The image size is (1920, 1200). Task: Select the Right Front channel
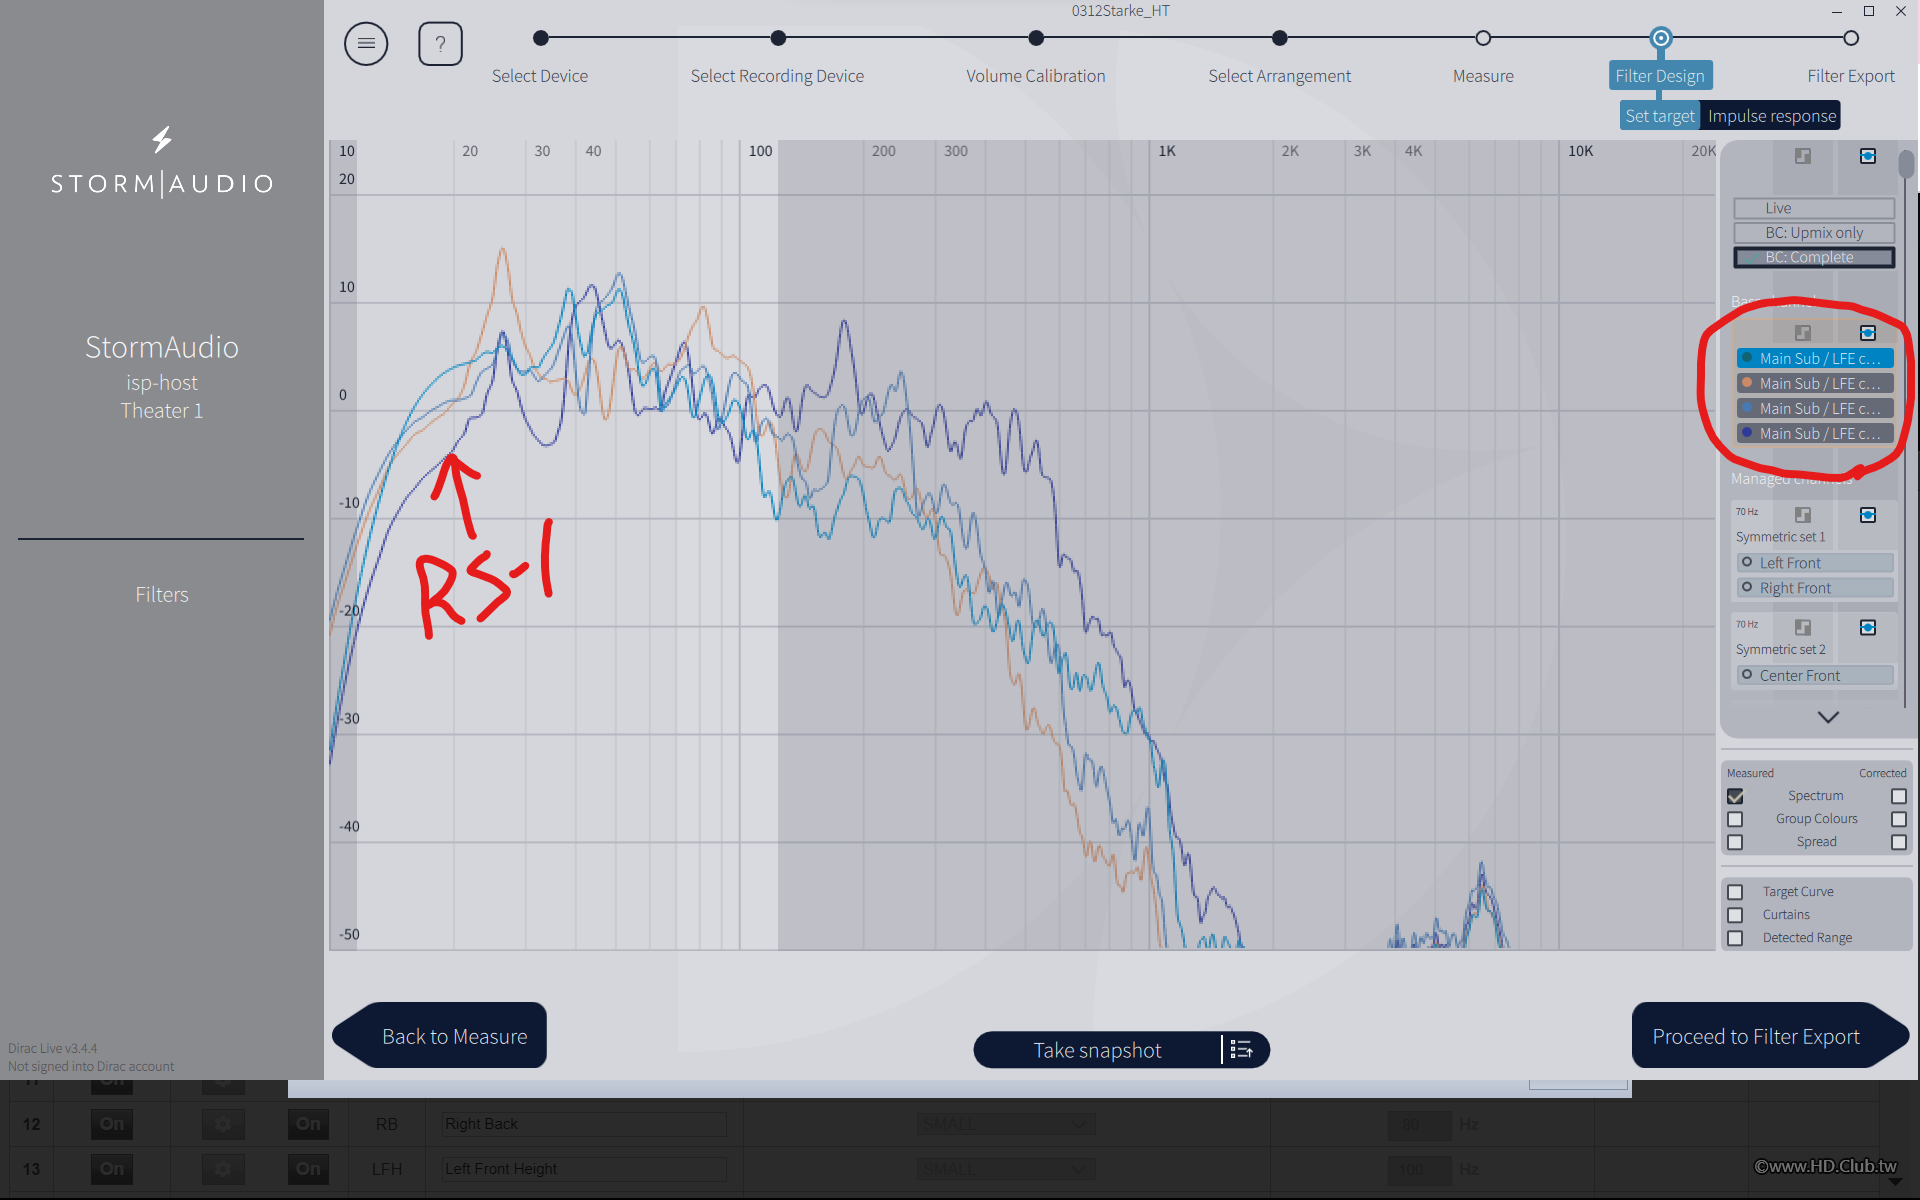pyautogui.click(x=1815, y=588)
